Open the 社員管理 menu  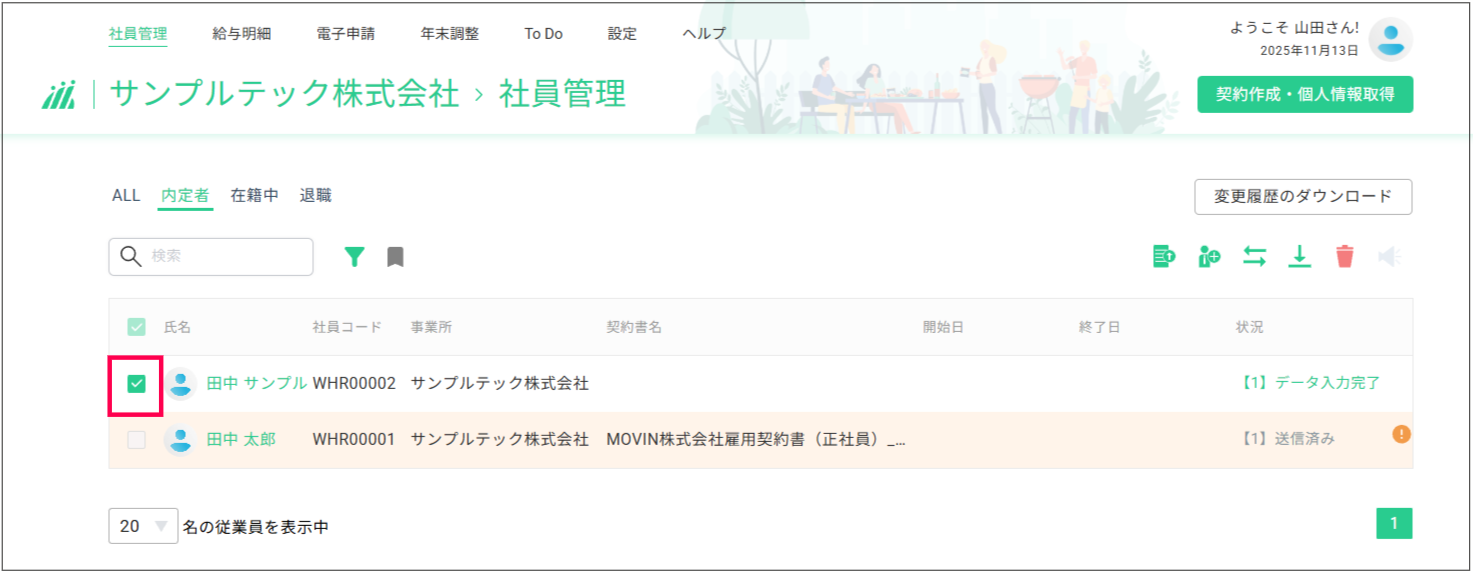pos(138,33)
